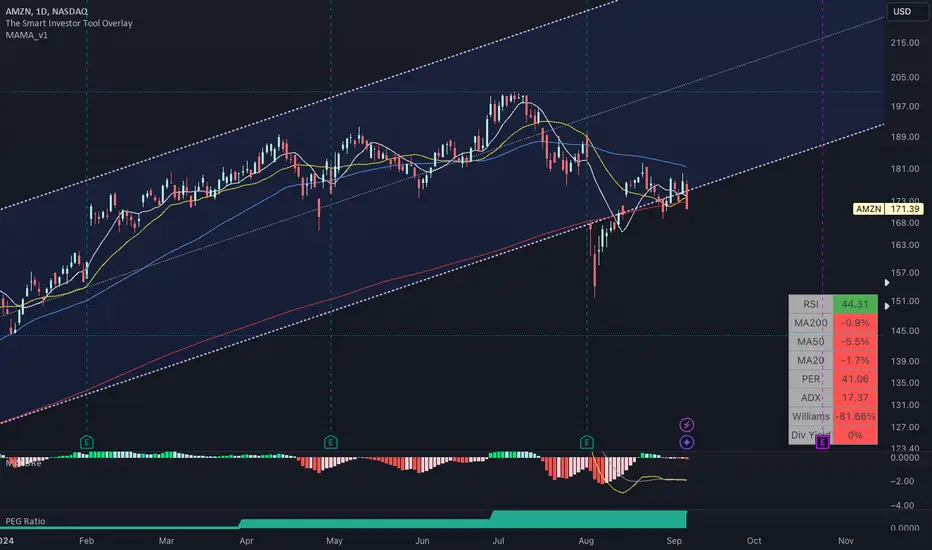Select the PEG Ratio indicator label
This screenshot has width=932, height=550.
25,521
